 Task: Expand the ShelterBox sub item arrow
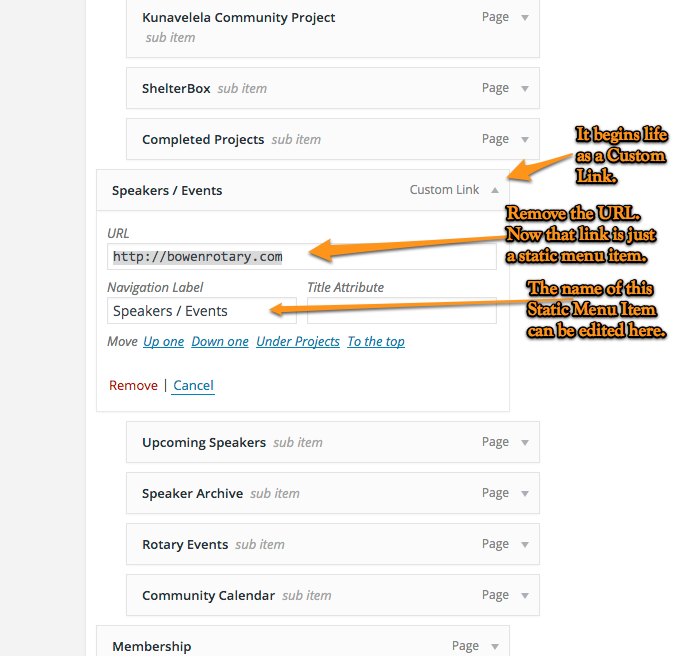click(x=525, y=88)
